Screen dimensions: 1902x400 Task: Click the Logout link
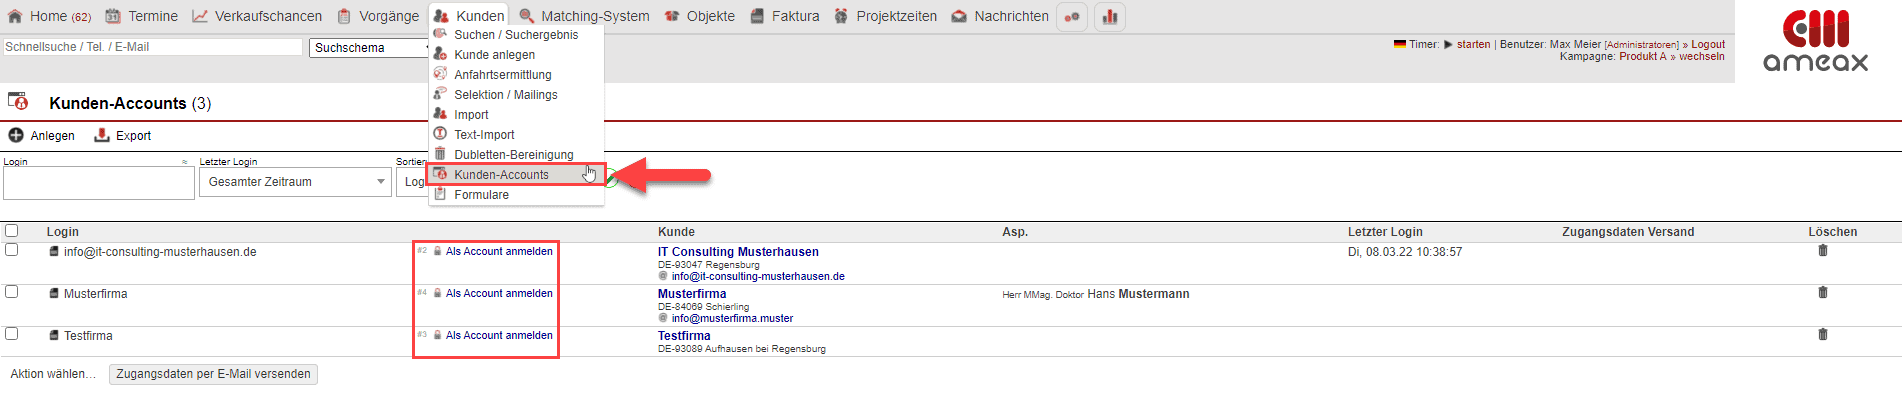click(x=1707, y=44)
